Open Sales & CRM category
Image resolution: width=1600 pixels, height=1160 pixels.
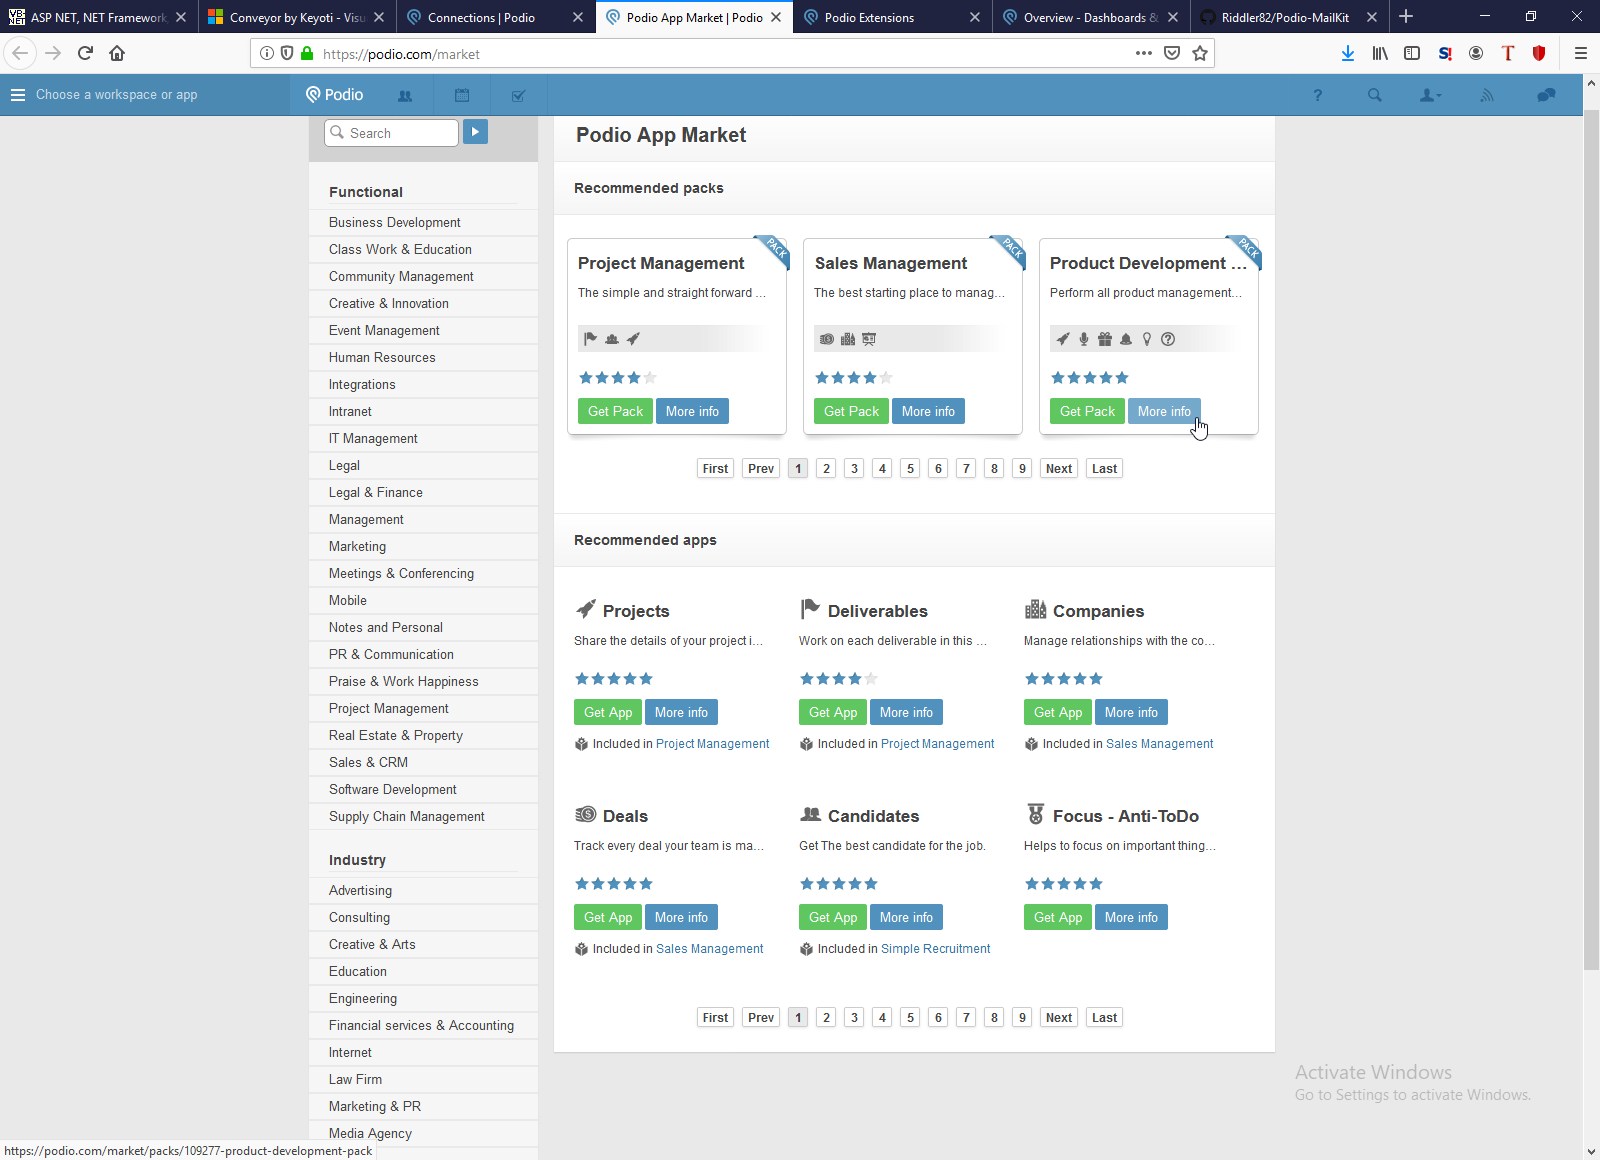click(368, 762)
